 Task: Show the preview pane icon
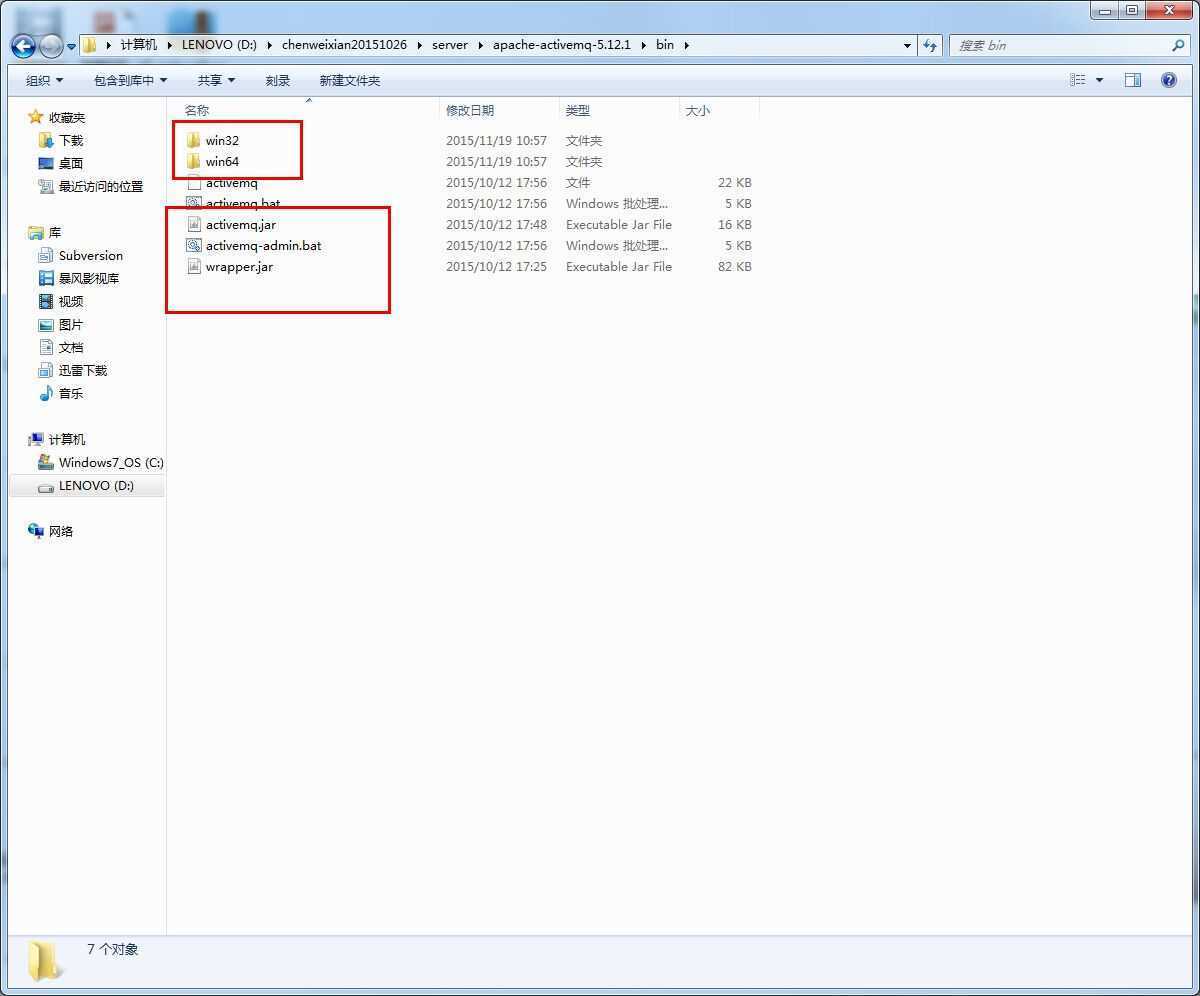click(1132, 80)
